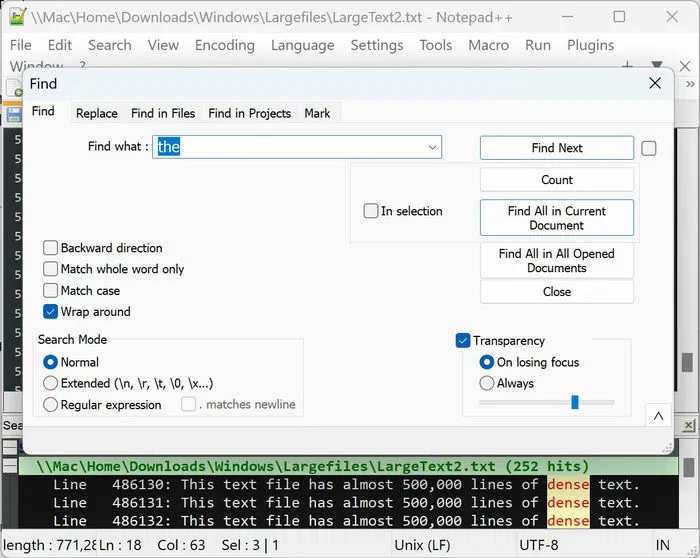700x558 pixels.
Task: Enable Match case option
Action: coord(51,291)
